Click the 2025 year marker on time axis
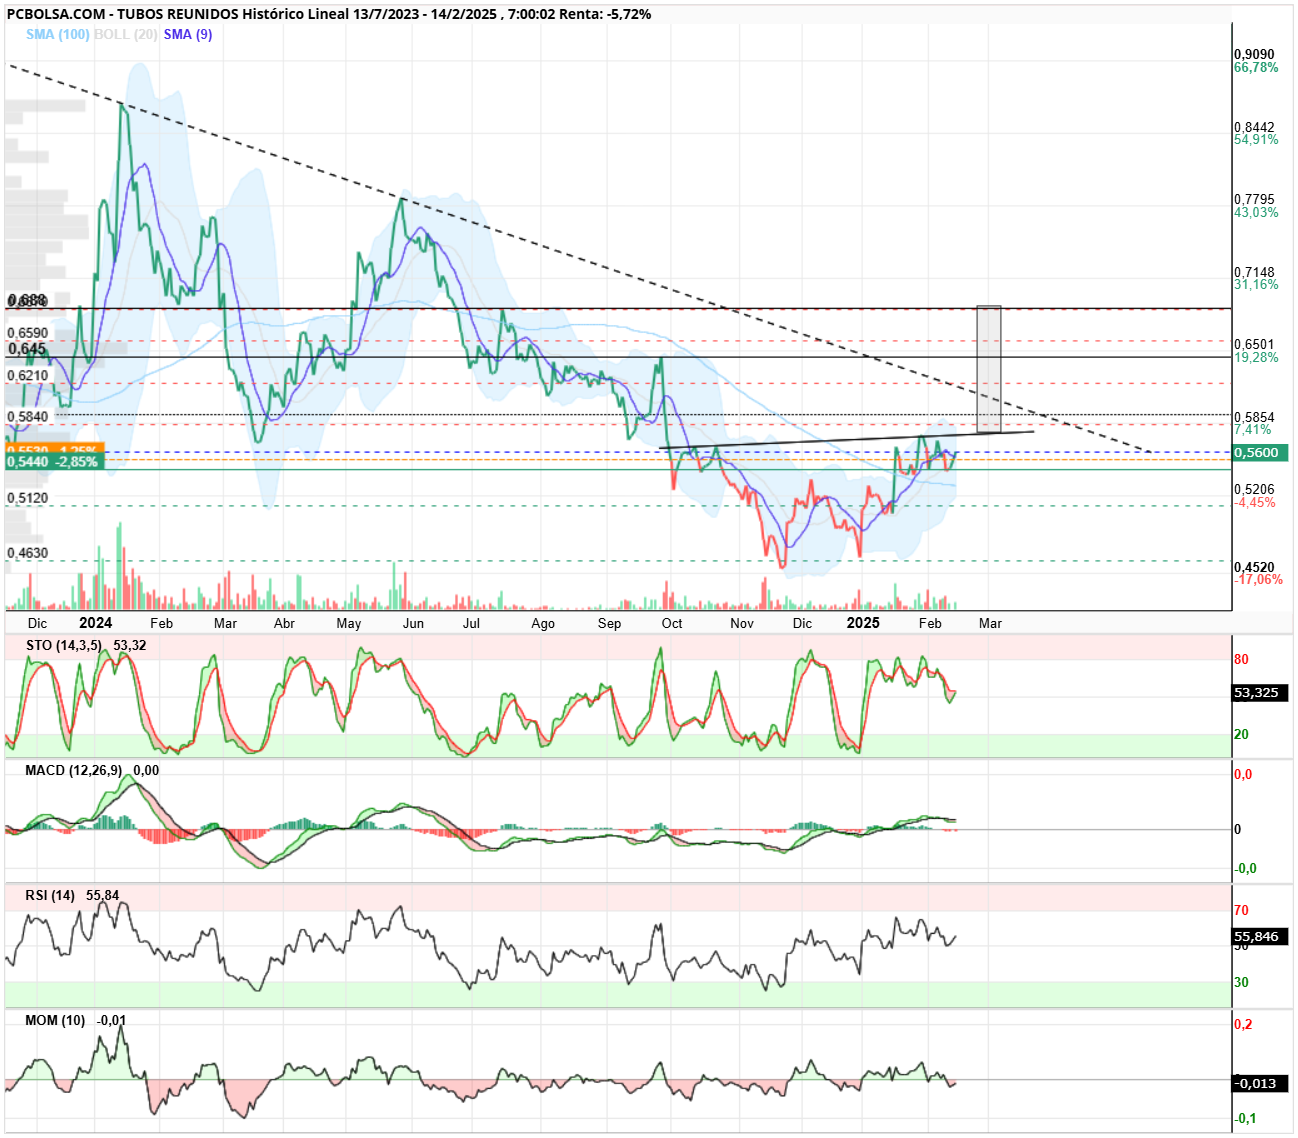 pos(863,623)
